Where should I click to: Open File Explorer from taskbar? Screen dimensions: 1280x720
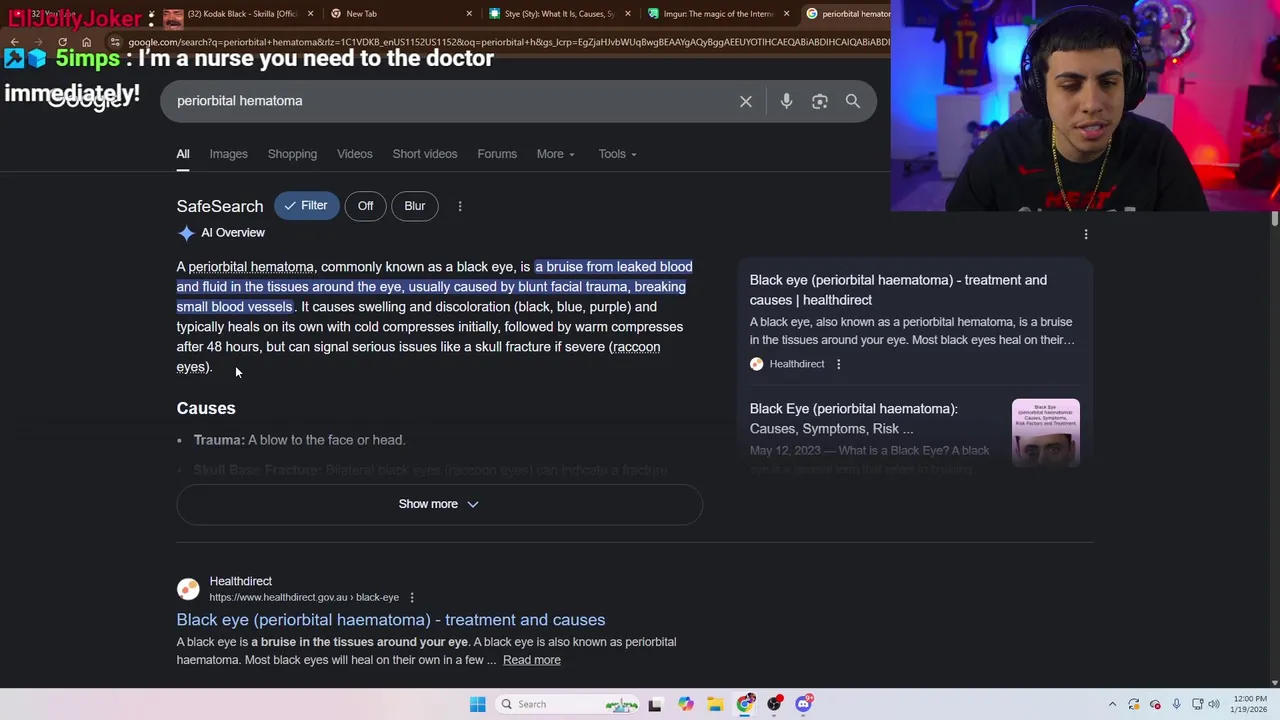coord(715,704)
